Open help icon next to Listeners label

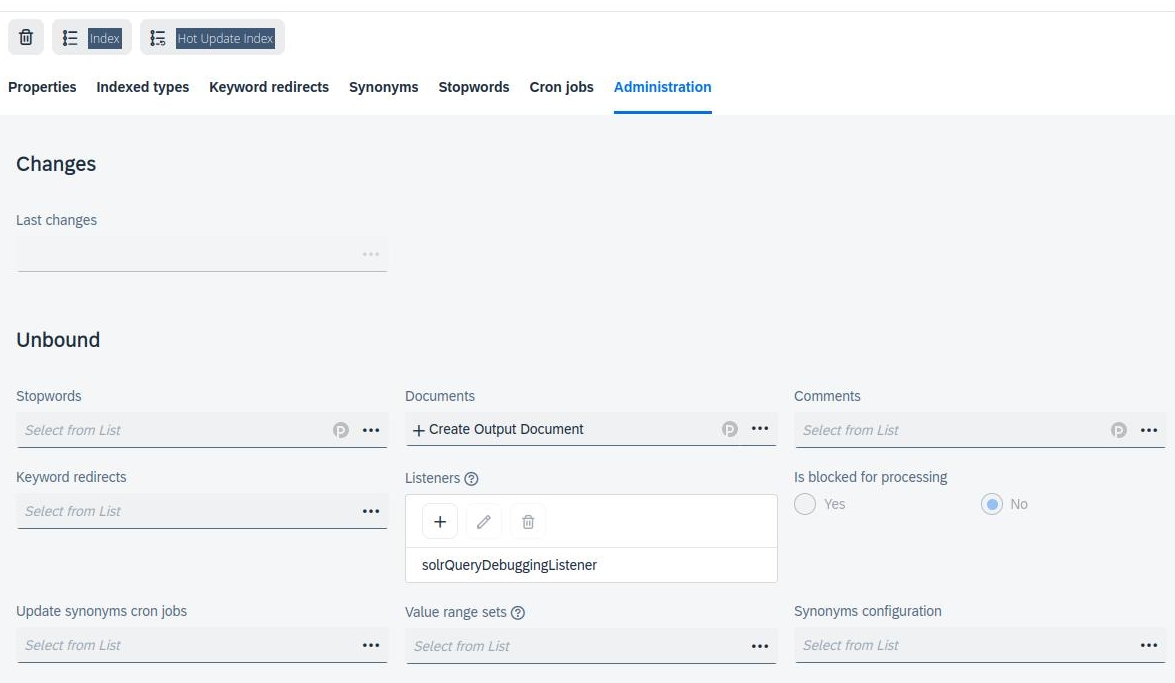(472, 479)
